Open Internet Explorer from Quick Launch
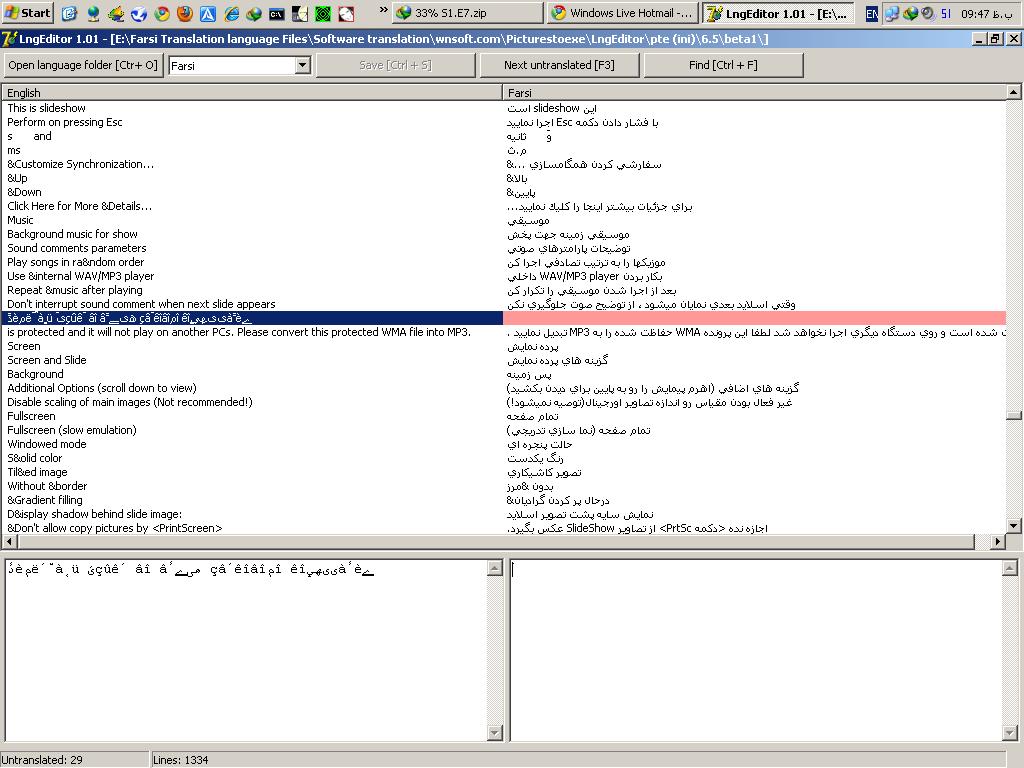 [x=231, y=13]
